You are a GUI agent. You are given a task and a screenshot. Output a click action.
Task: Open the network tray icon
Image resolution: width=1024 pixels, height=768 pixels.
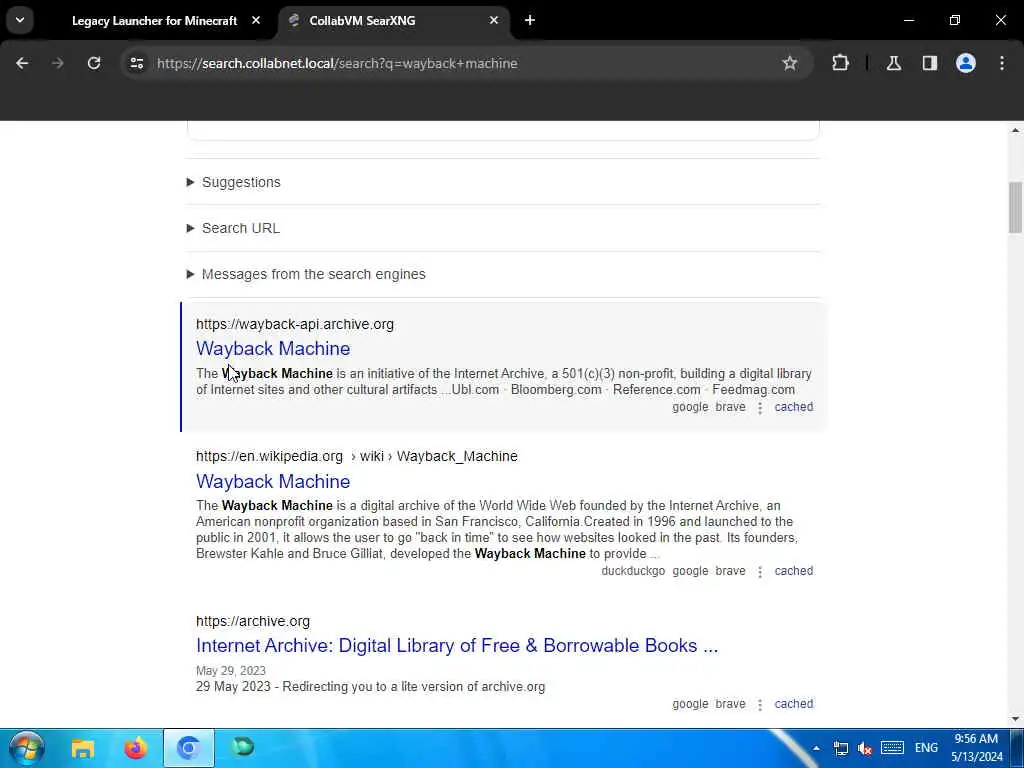click(x=840, y=748)
